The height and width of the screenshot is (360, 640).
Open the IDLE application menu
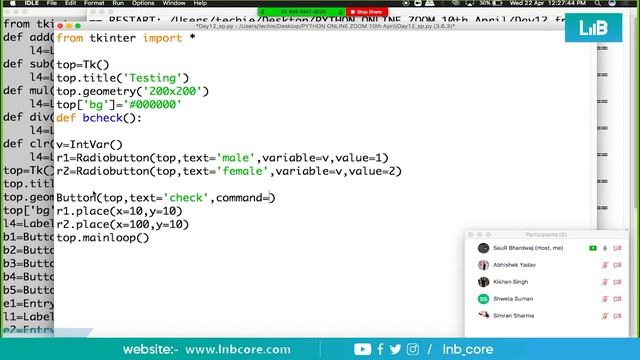click(31, 3)
